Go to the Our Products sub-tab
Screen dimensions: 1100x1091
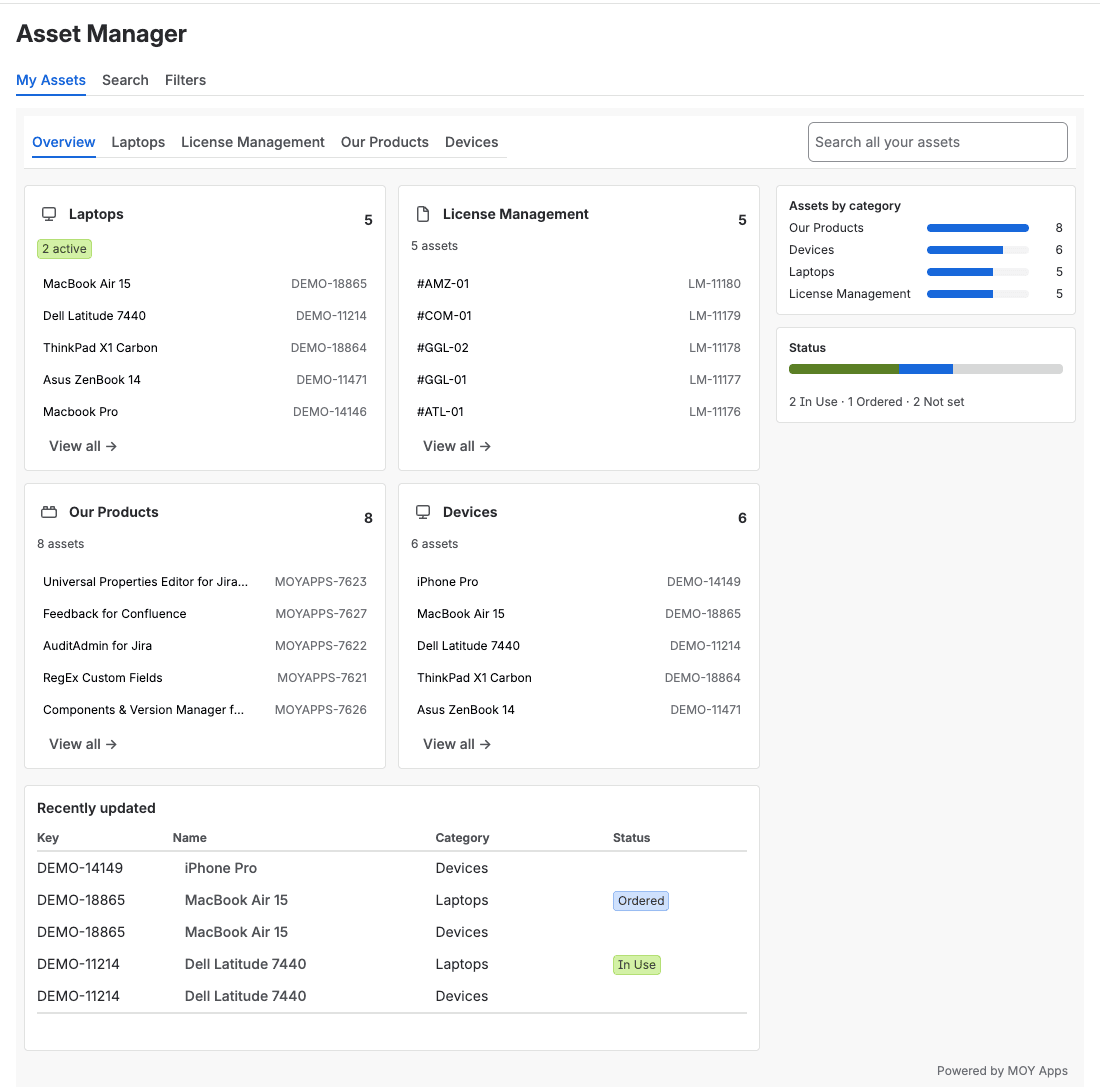384,142
